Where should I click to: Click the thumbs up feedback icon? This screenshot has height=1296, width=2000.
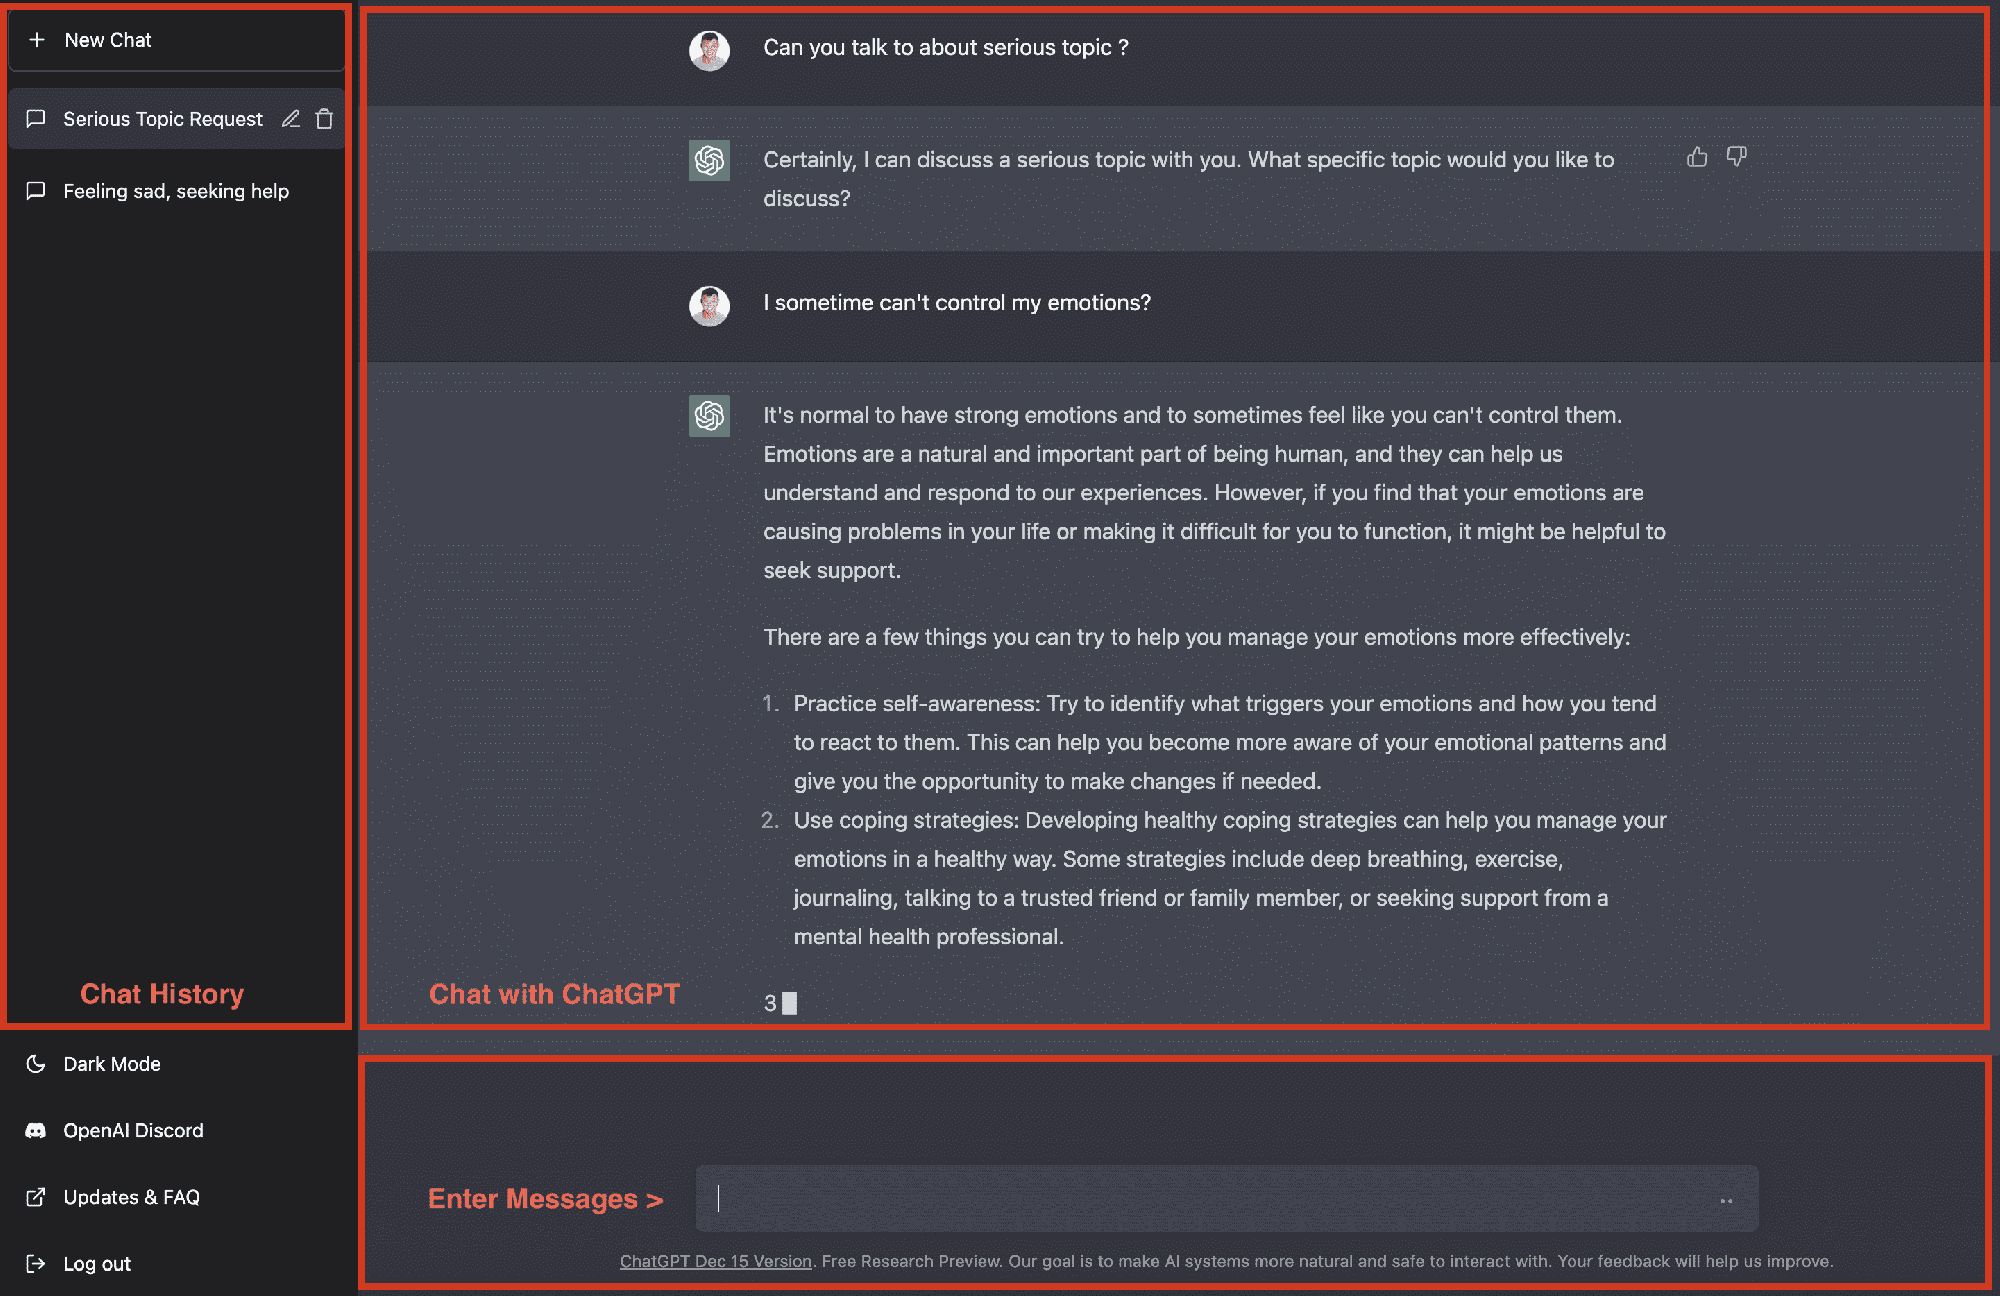click(x=1697, y=157)
